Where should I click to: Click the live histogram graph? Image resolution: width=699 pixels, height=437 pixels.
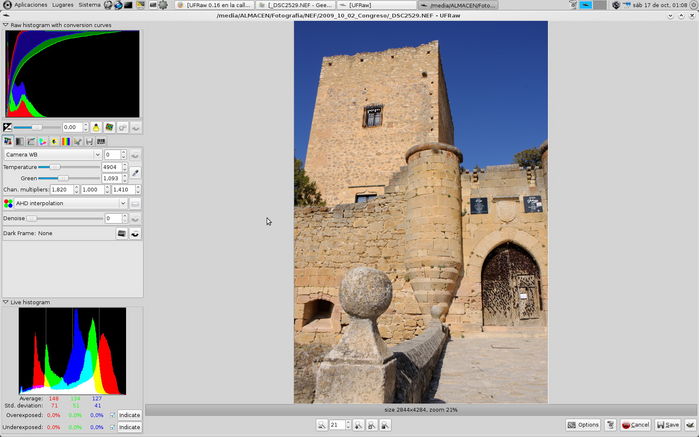72,351
